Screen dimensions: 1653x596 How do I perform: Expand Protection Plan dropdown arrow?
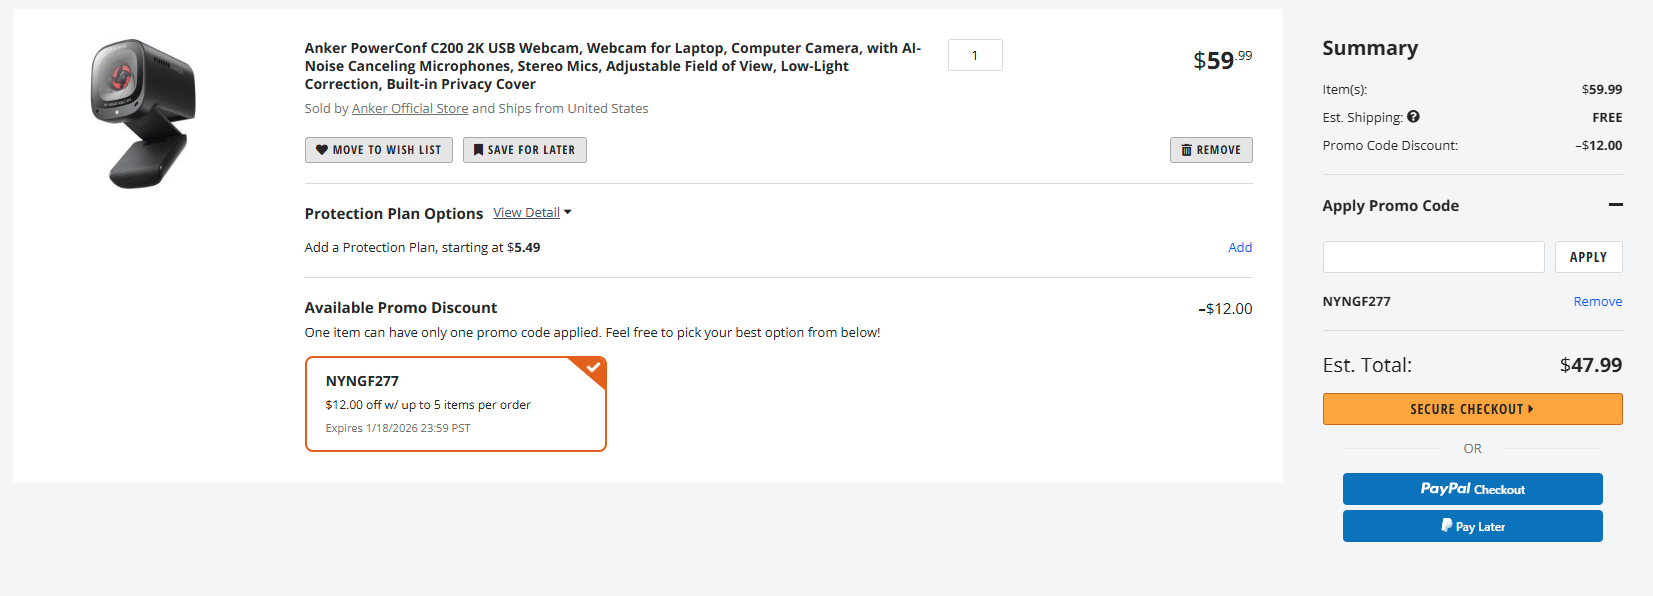point(568,213)
